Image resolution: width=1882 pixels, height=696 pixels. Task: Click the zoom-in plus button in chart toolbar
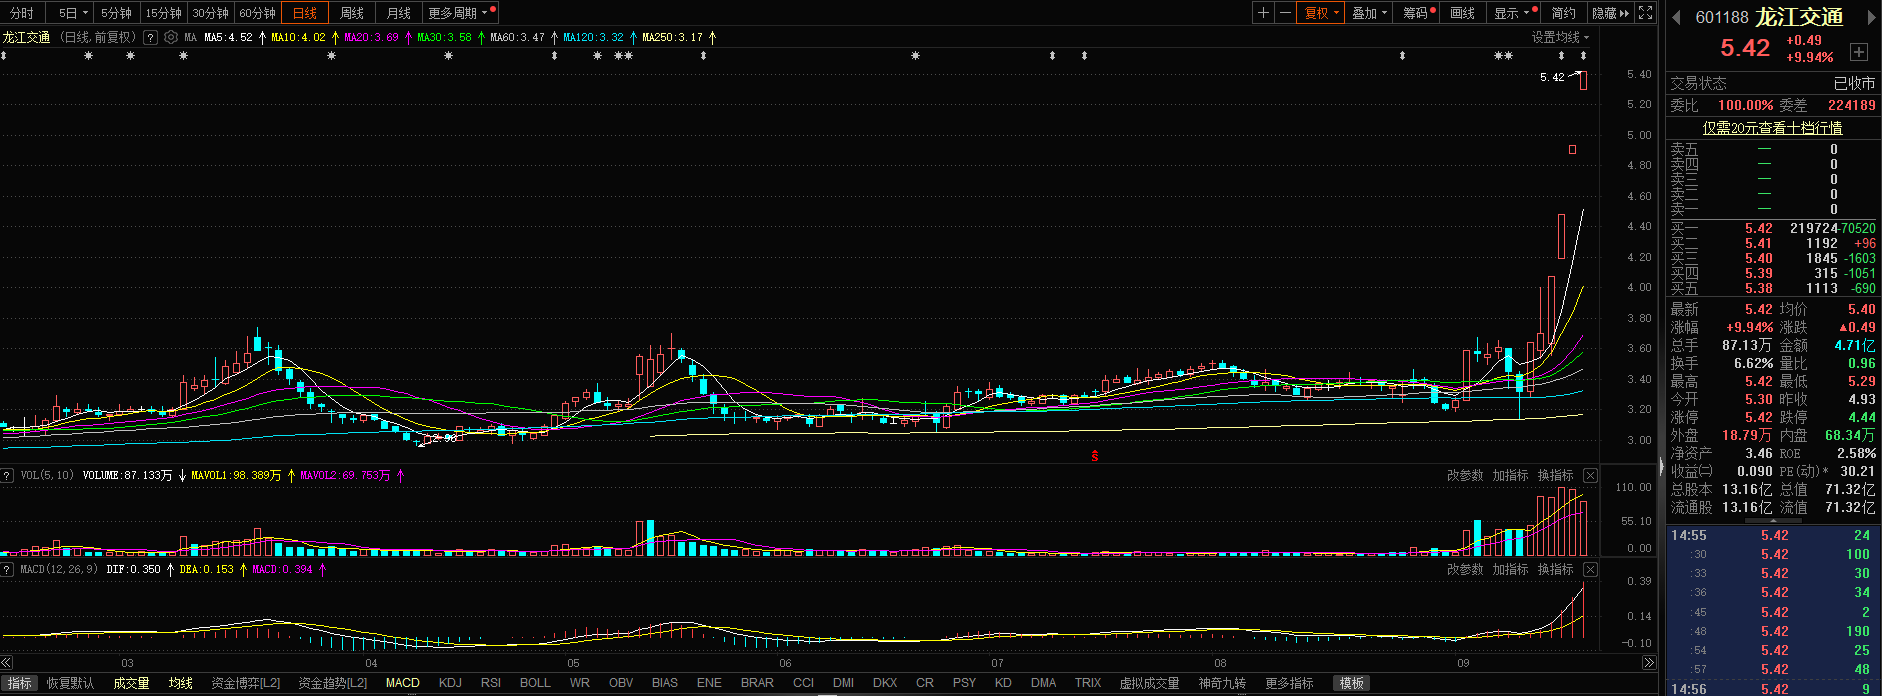pyautogui.click(x=1263, y=13)
